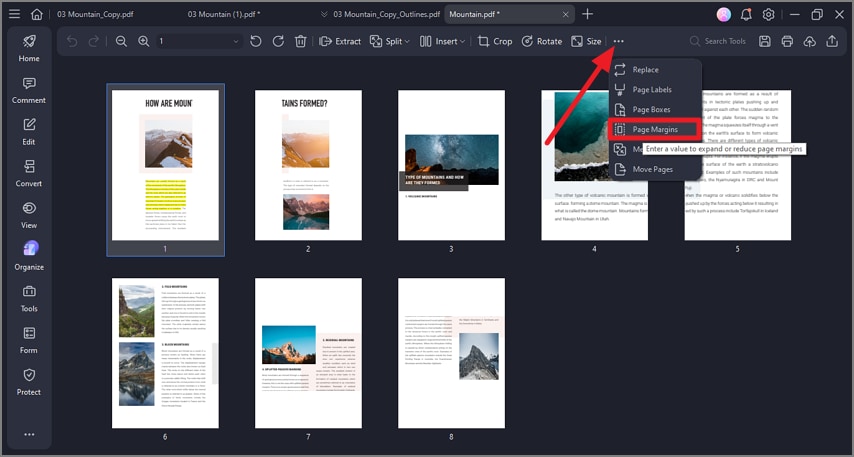Select page 7 thumbnail
854x457 pixels.
[x=308, y=353]
